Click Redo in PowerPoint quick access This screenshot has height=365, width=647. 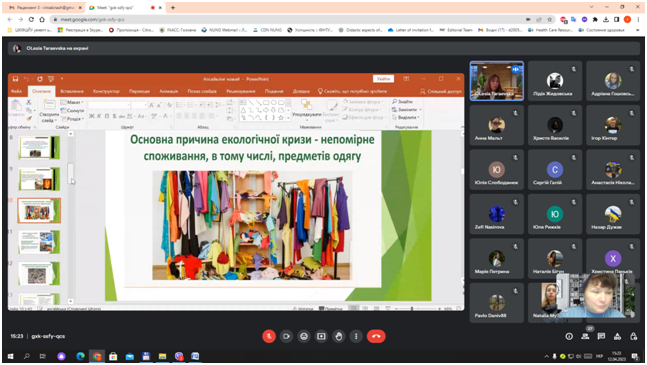[40, 79]
